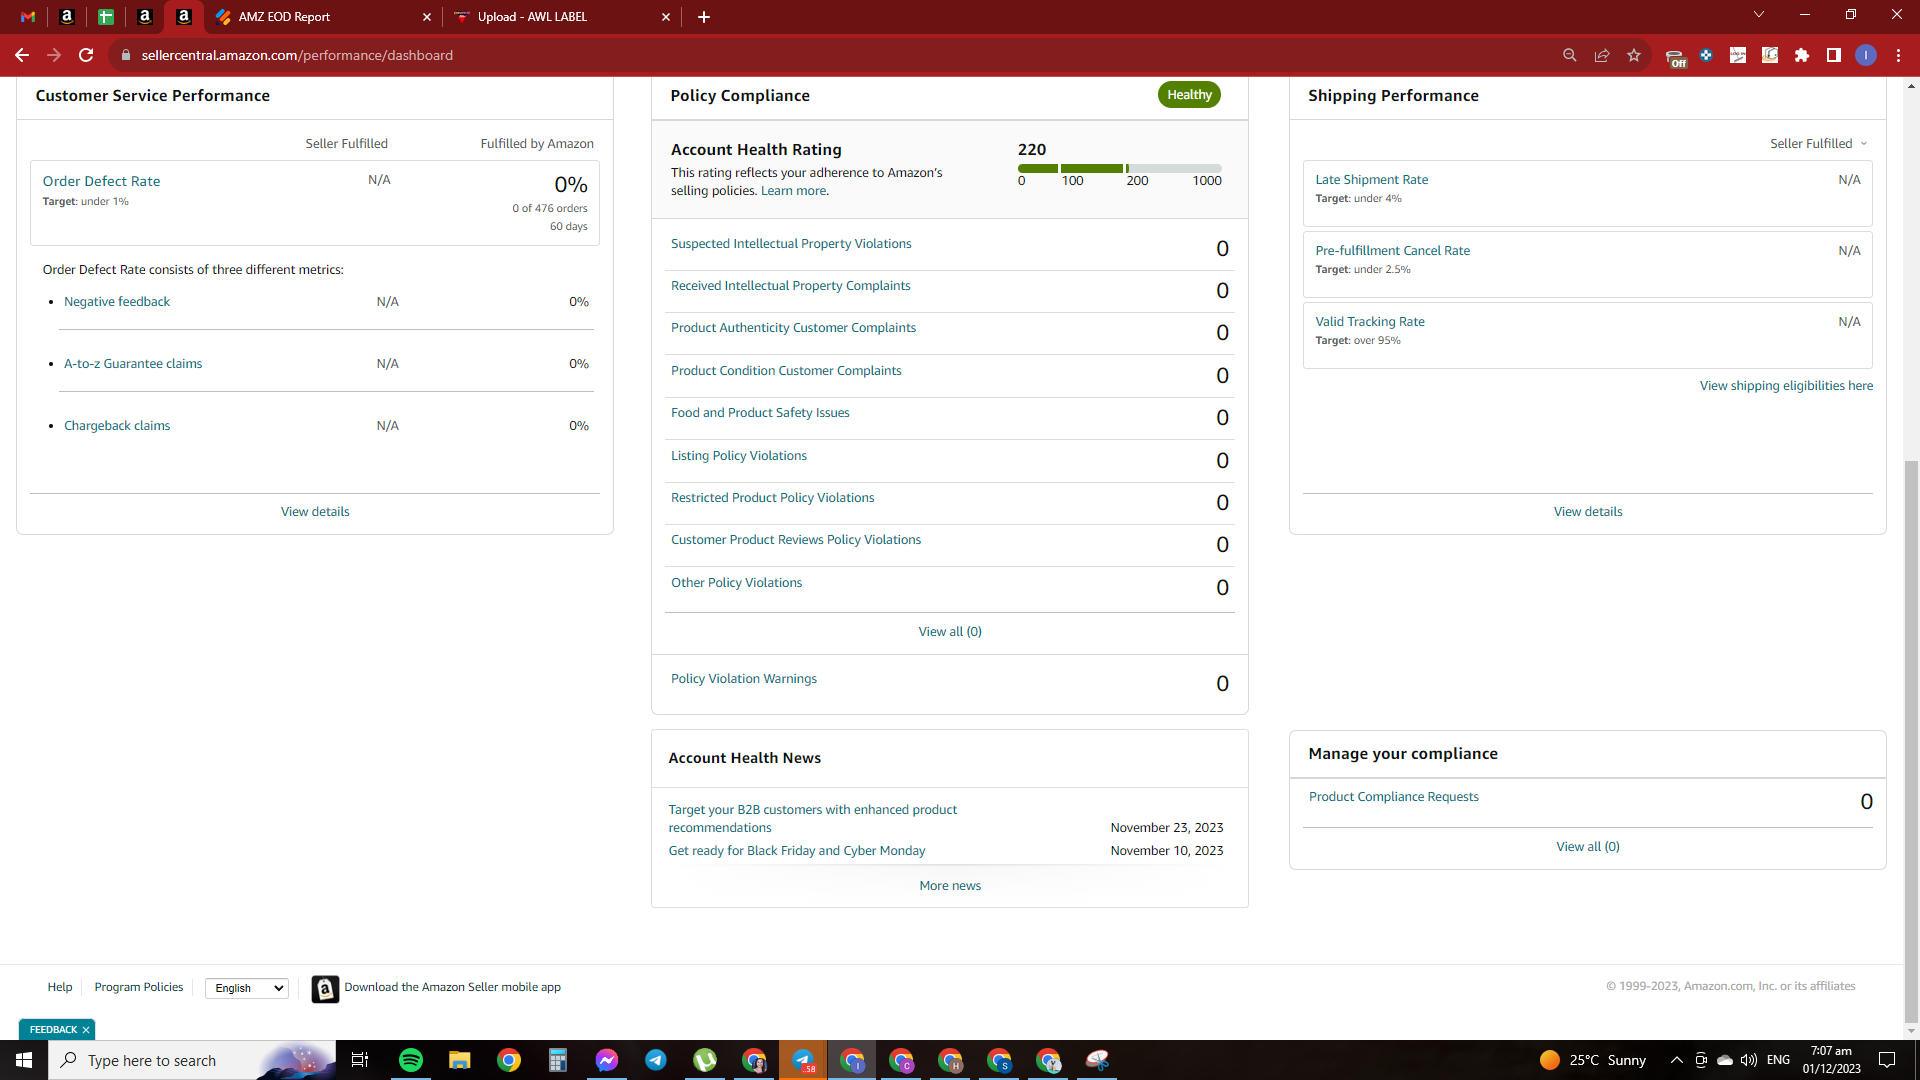This screenshot has width=1920, height=1080.
Task: Open File Explorer from the taskbar
Action: pos(460,1060)
